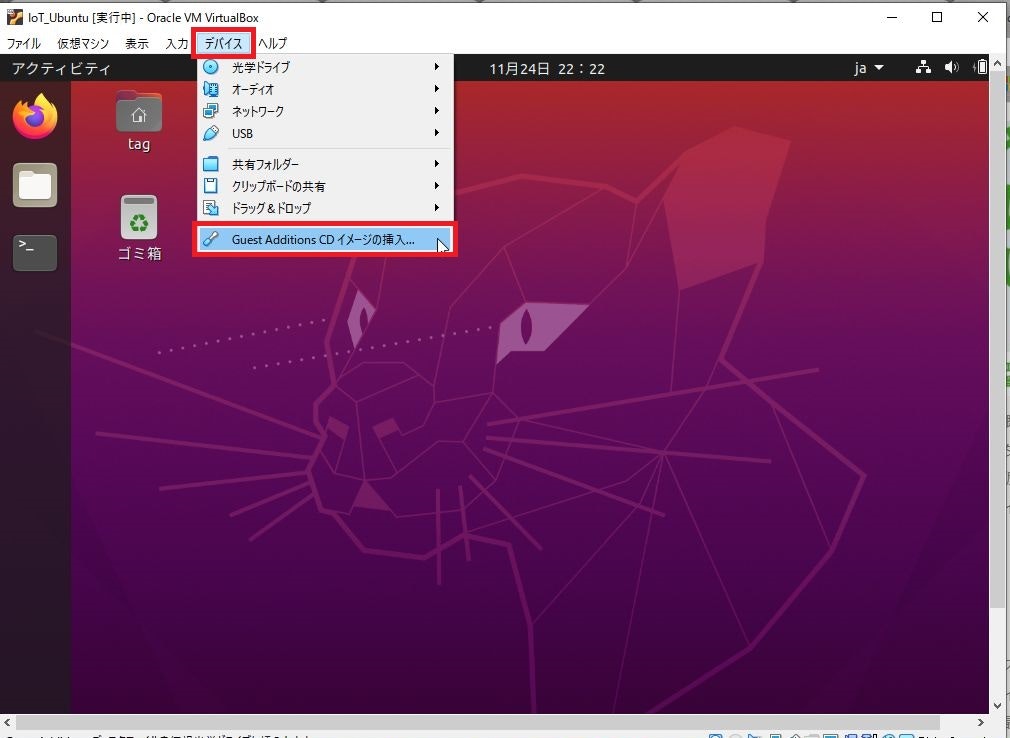Open the デバイス menu
The width and height of the screenshot is (1010, 738).
[x=224, y=44]
